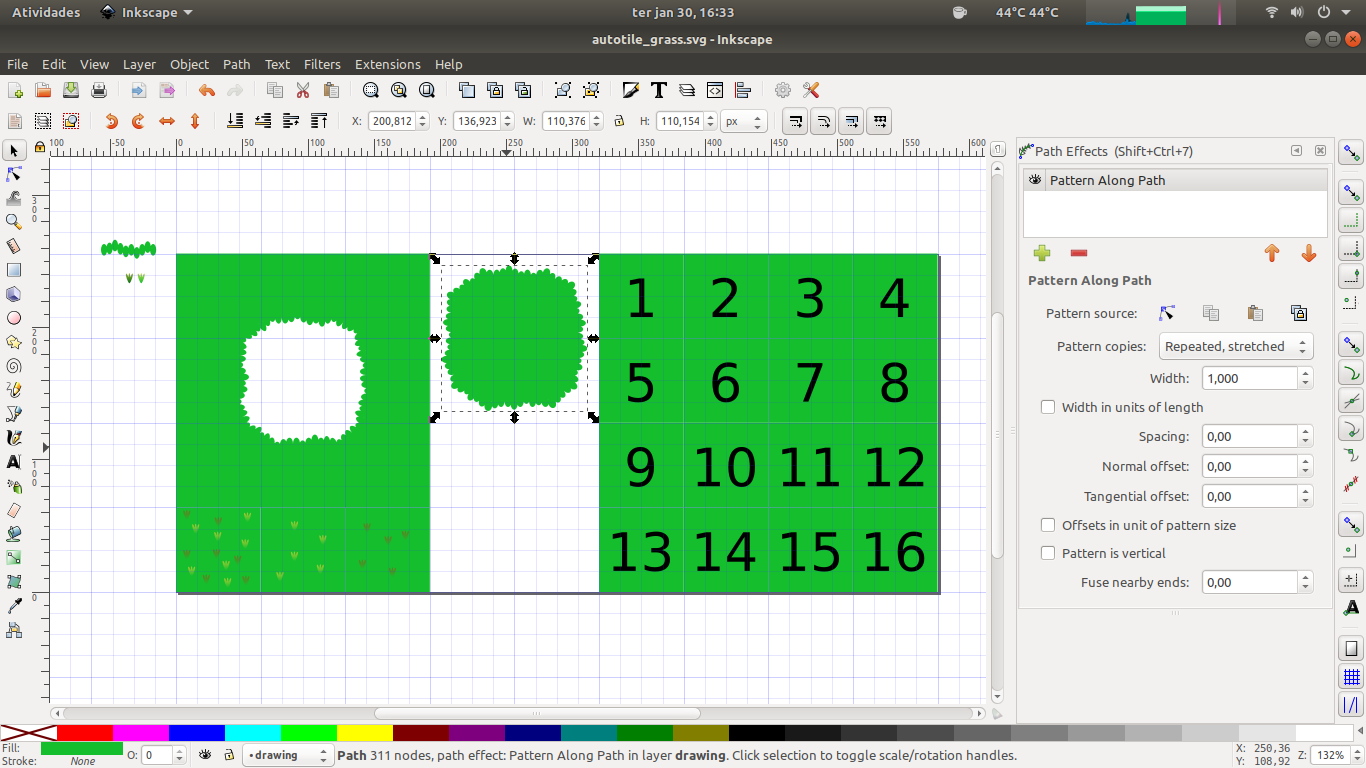This screenshot has height=768, width=1366.
Task: Open the Filters menu
Action: click(x=322, y=64)
